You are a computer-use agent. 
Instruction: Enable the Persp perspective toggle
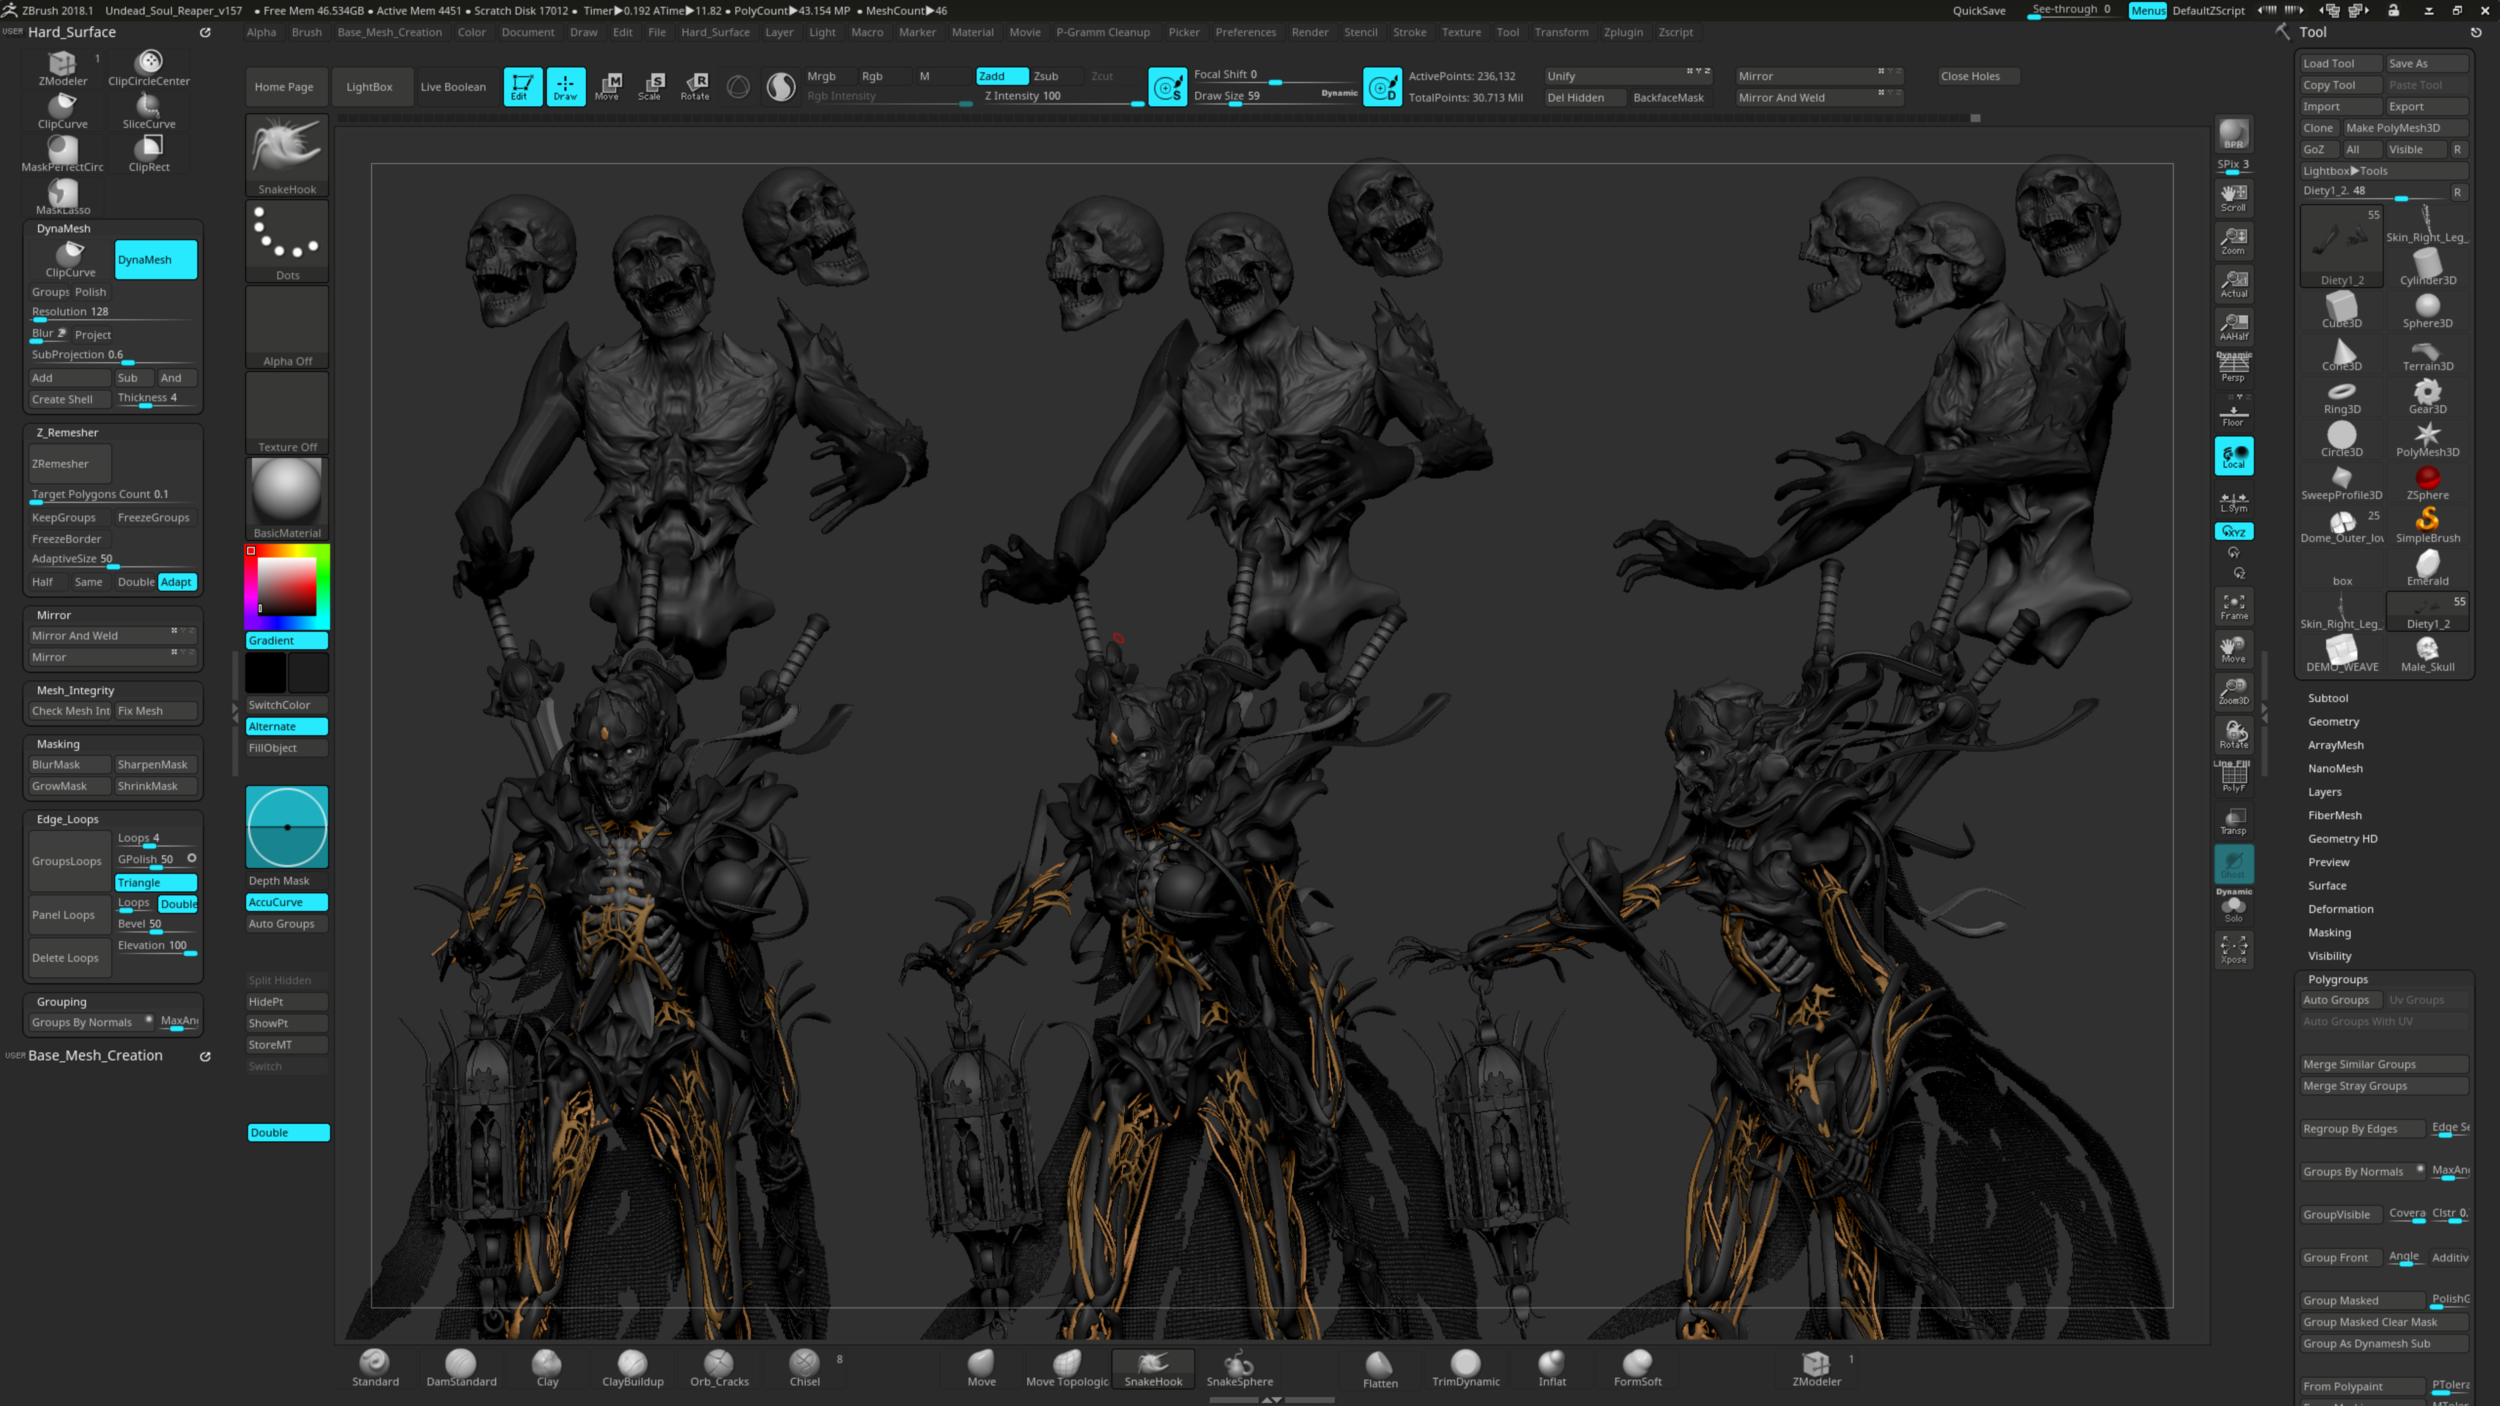click(2233, 367)
